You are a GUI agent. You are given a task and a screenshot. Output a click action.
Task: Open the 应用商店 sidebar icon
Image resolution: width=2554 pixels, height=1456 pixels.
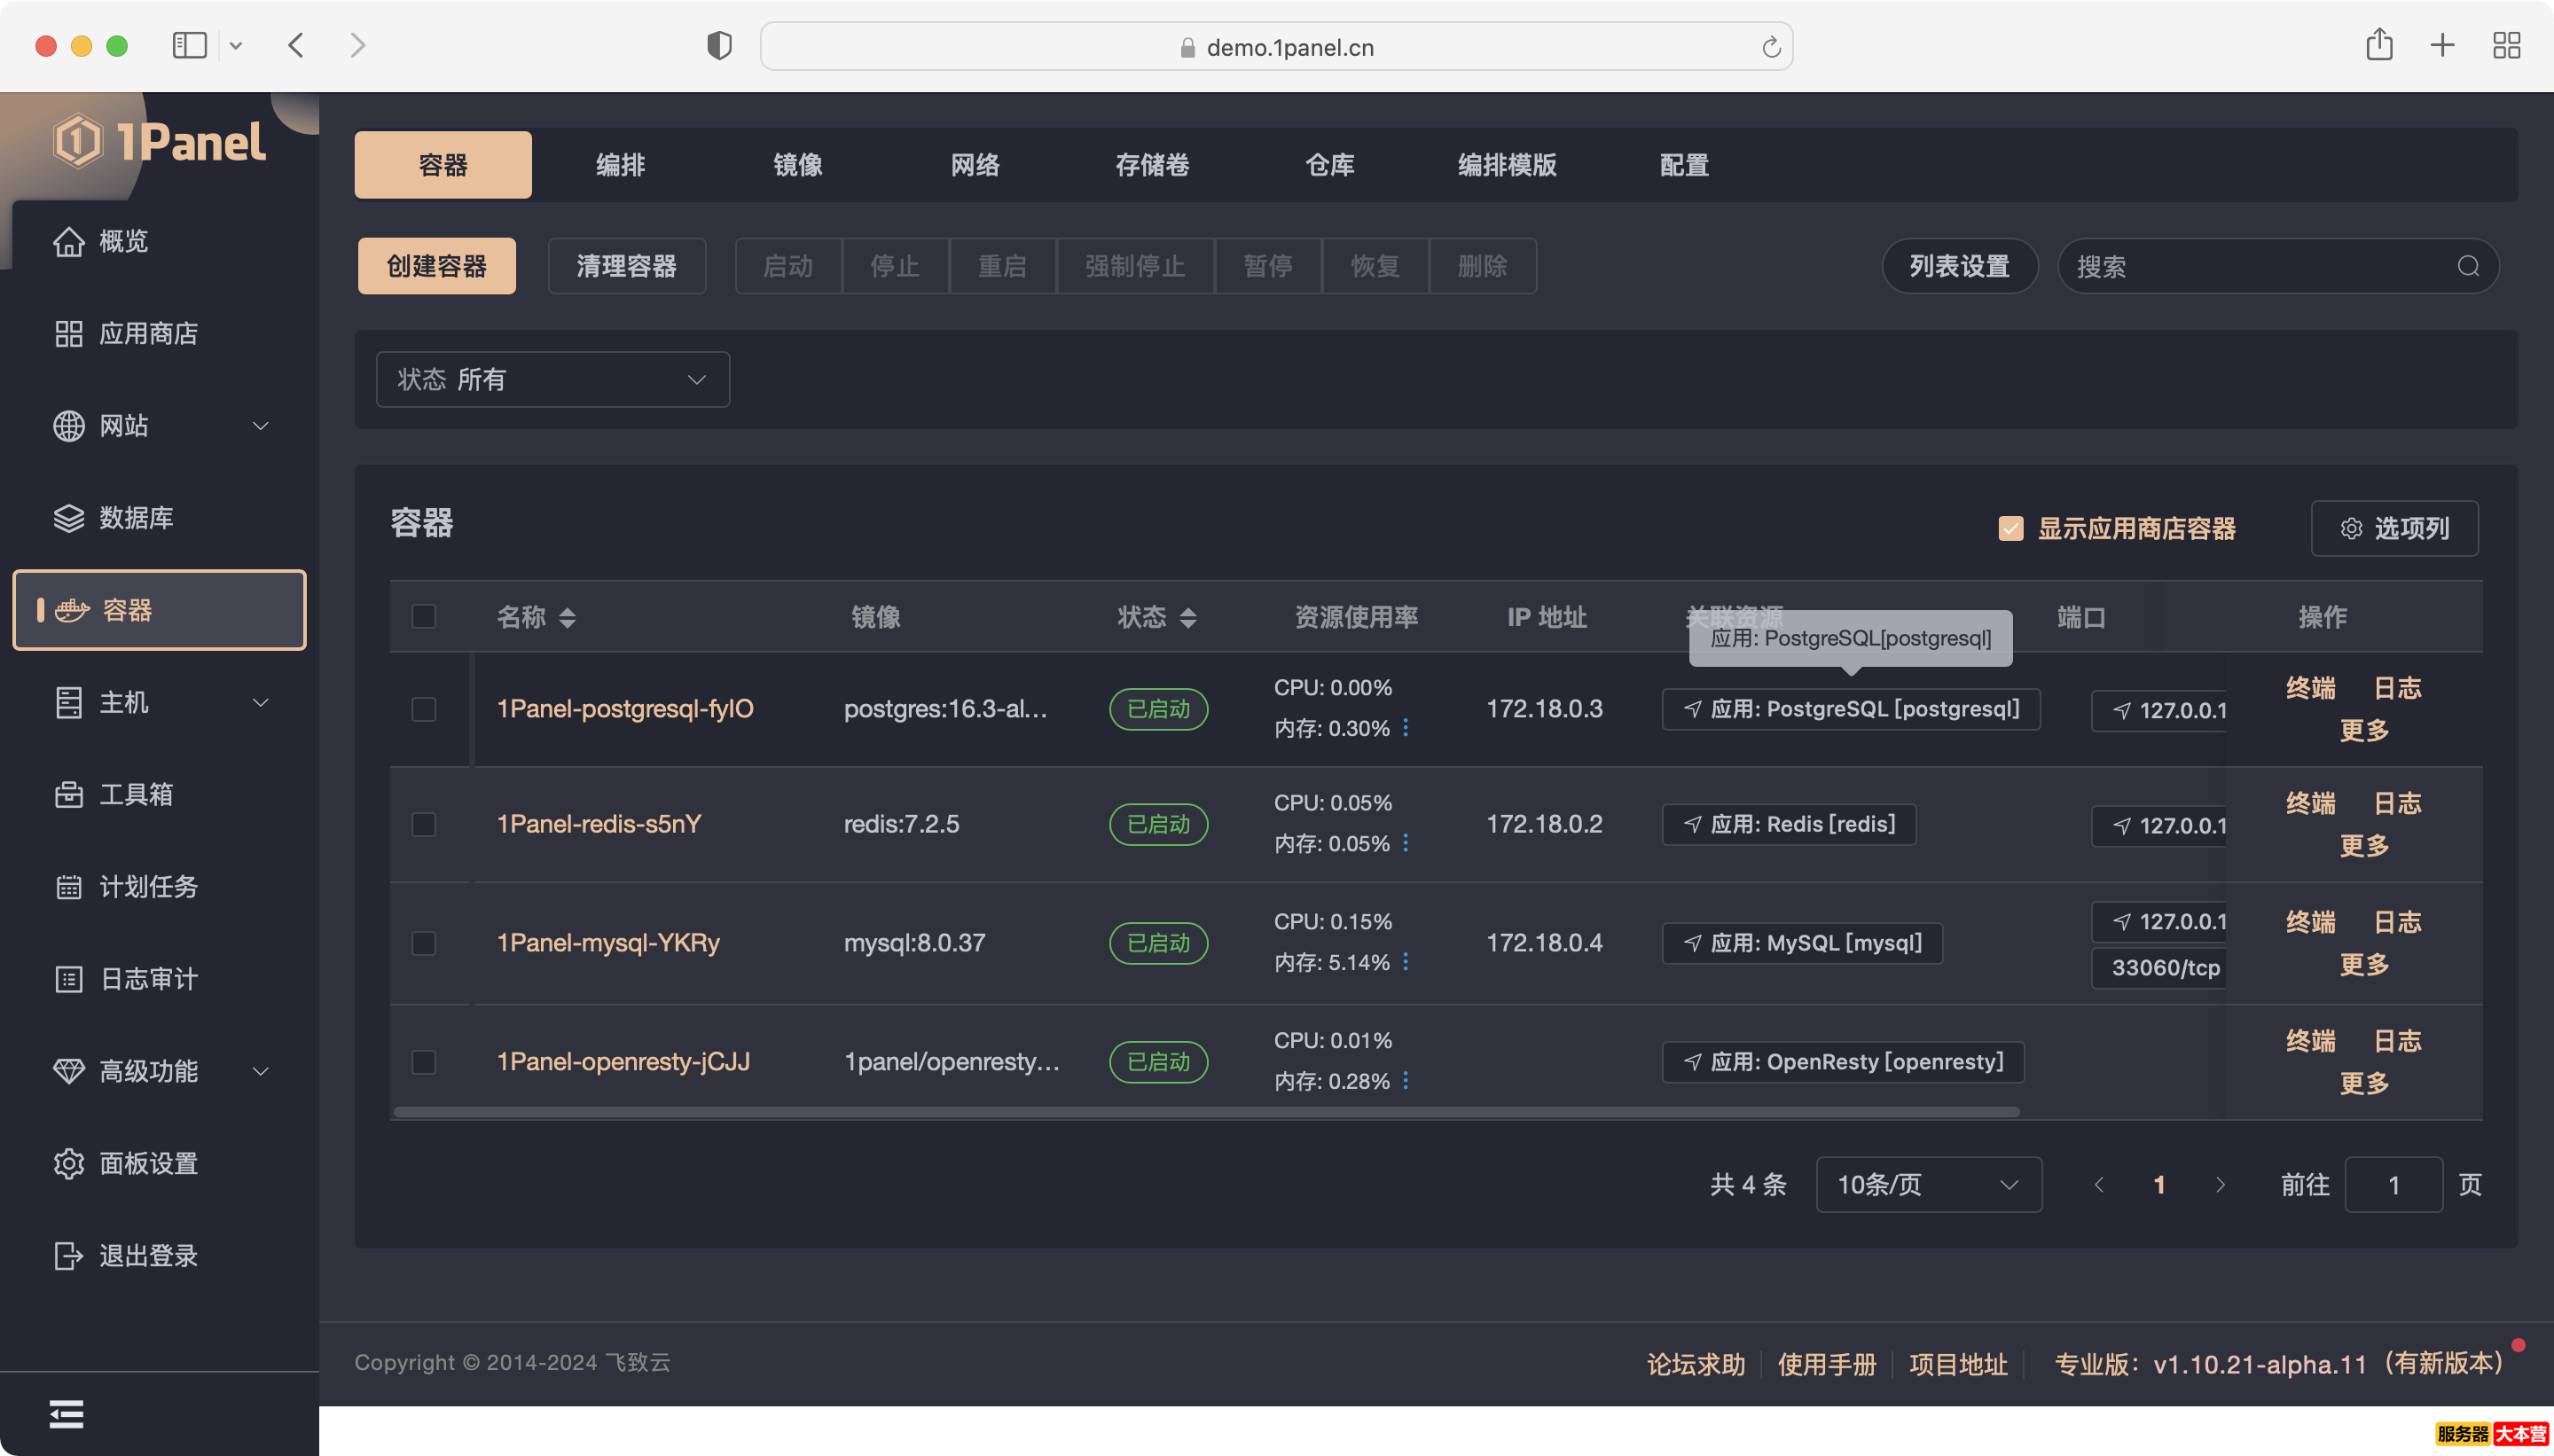(x=68, y=334)
